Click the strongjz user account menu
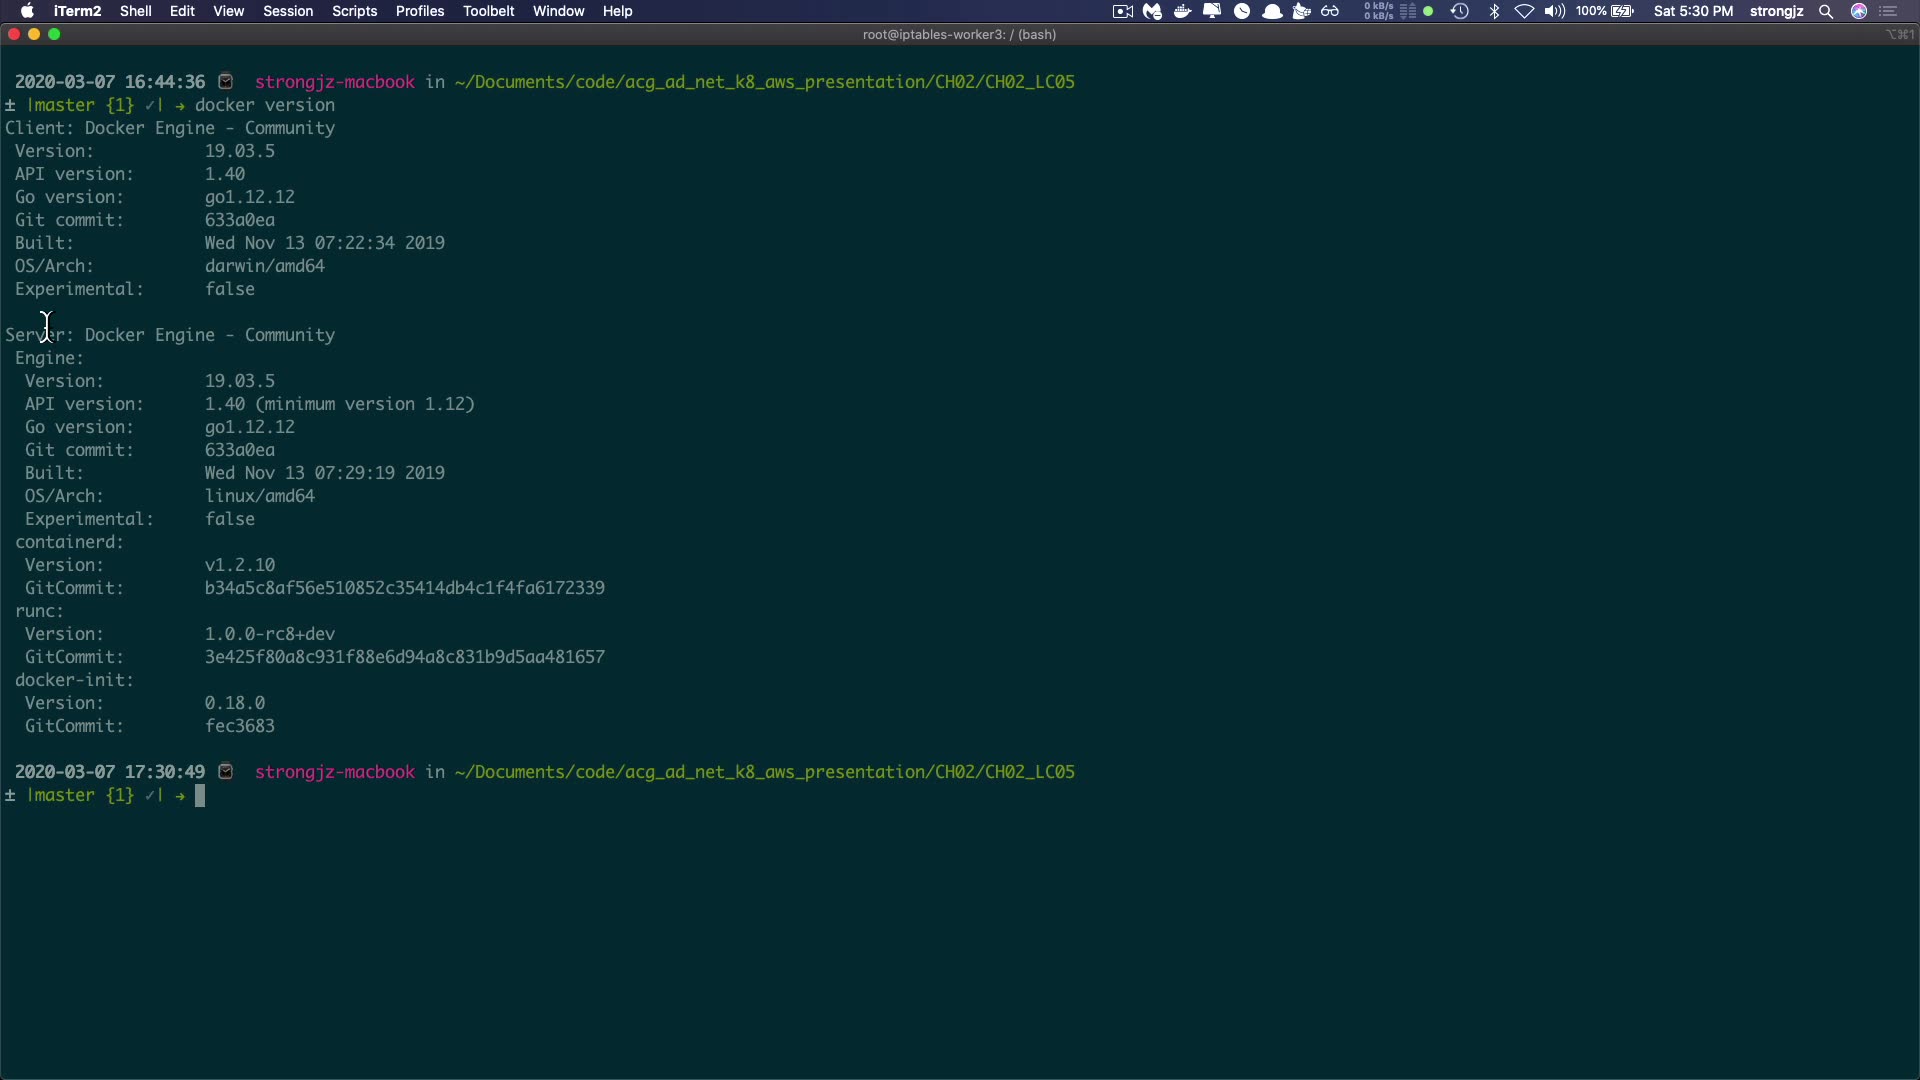The width and height of the screenshot is (1920, 1080). (x=1776, y=11)
